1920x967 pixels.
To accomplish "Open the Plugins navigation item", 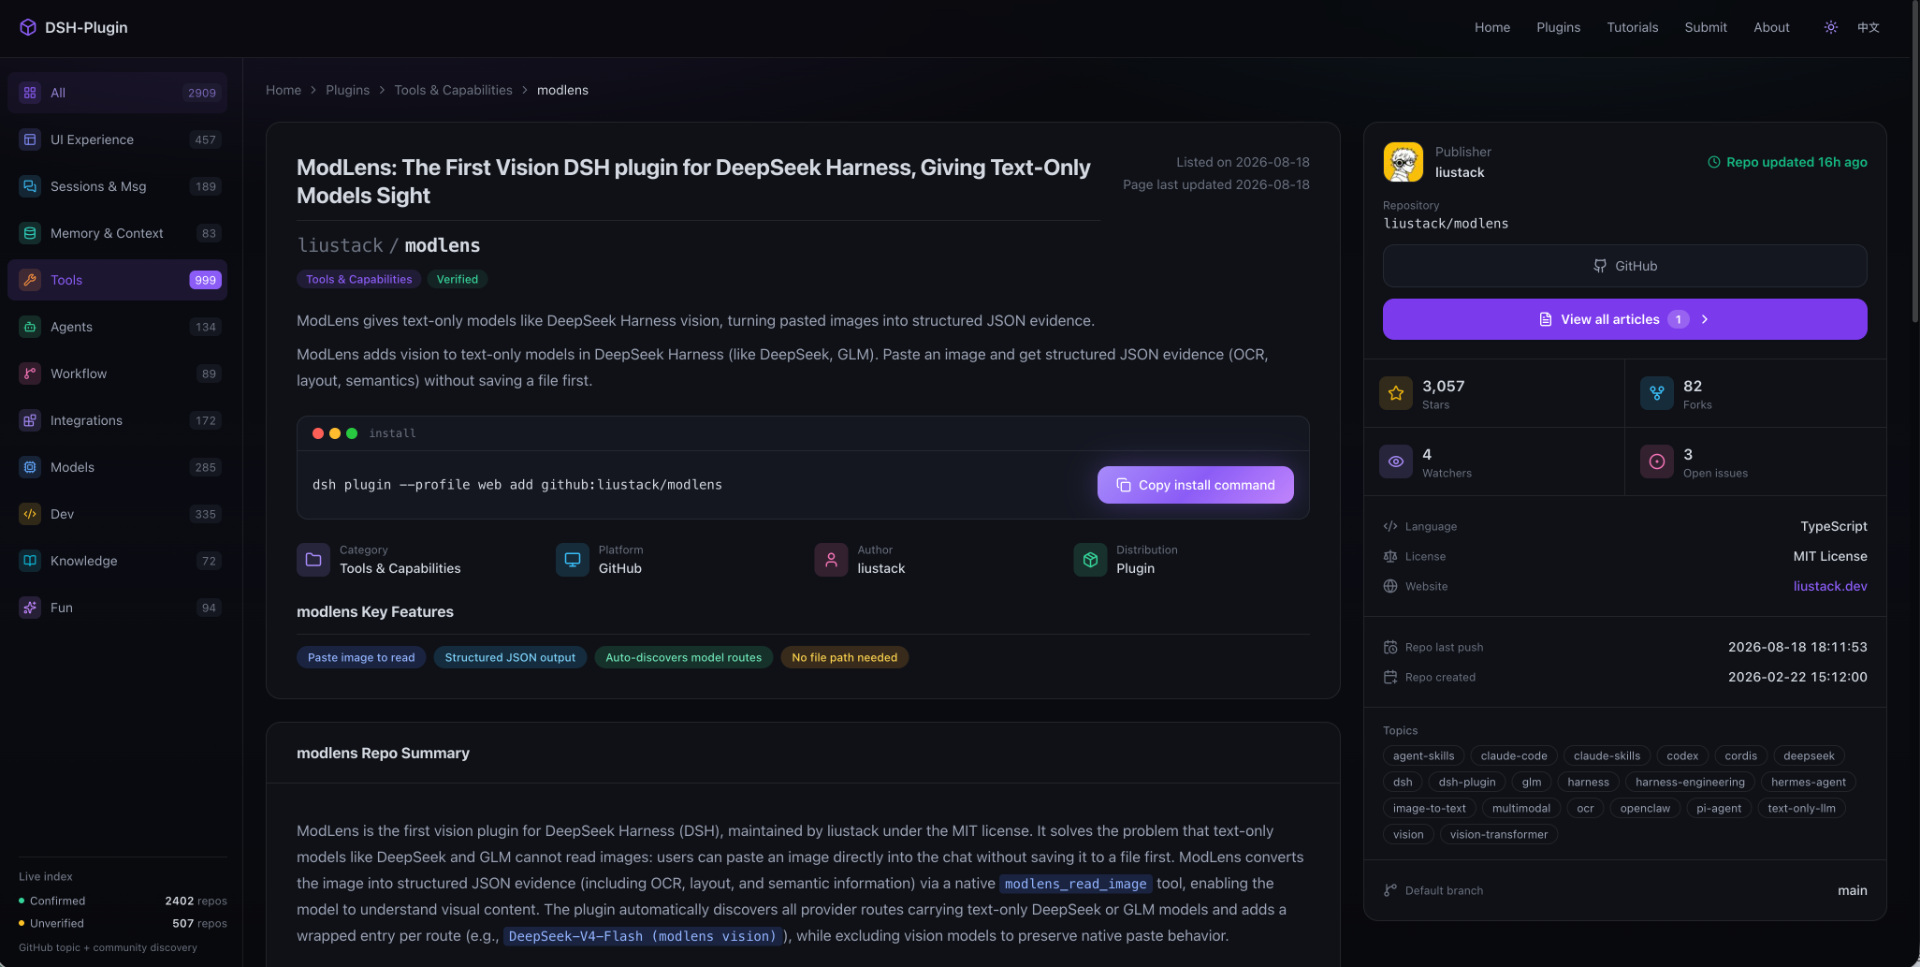I will 1558,27.
